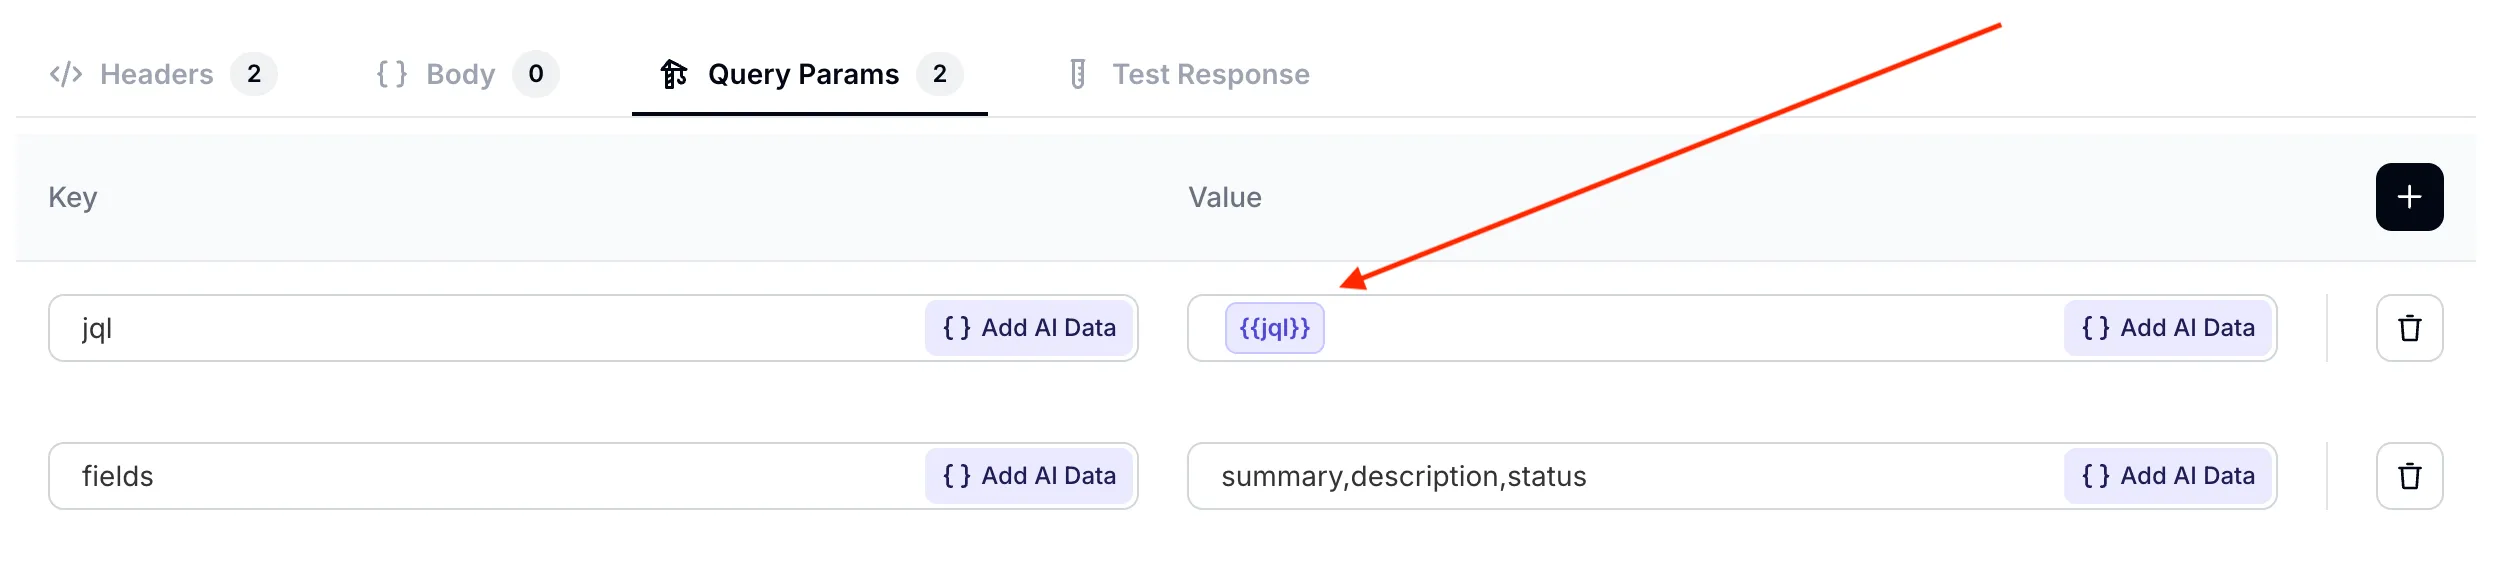The image size is (2504, 578).
Task: Click into the jql value input field
Action: 1680,328
